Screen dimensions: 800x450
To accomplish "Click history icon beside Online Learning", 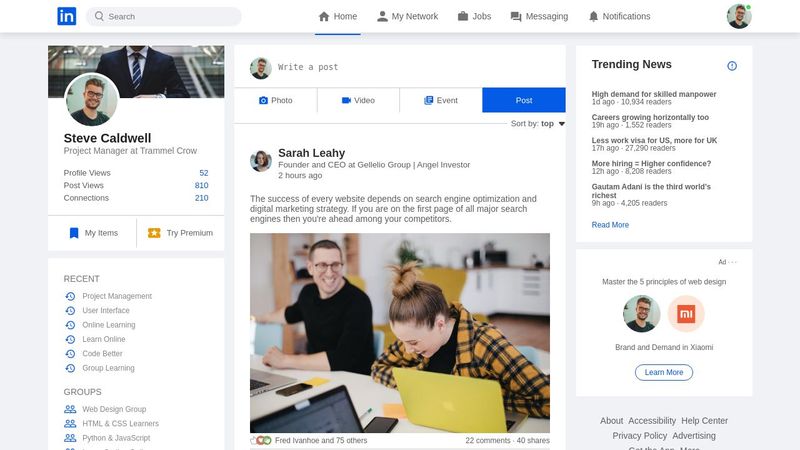I will (x=70, y=325).
